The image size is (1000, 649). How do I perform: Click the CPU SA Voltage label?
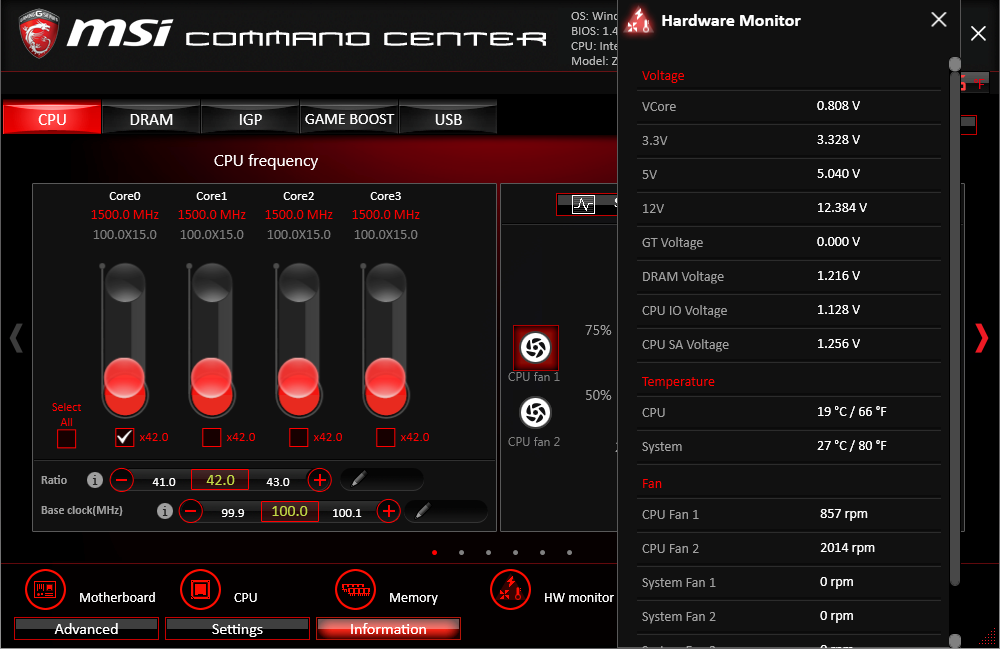pyautogui.click(x=685, y=344)
